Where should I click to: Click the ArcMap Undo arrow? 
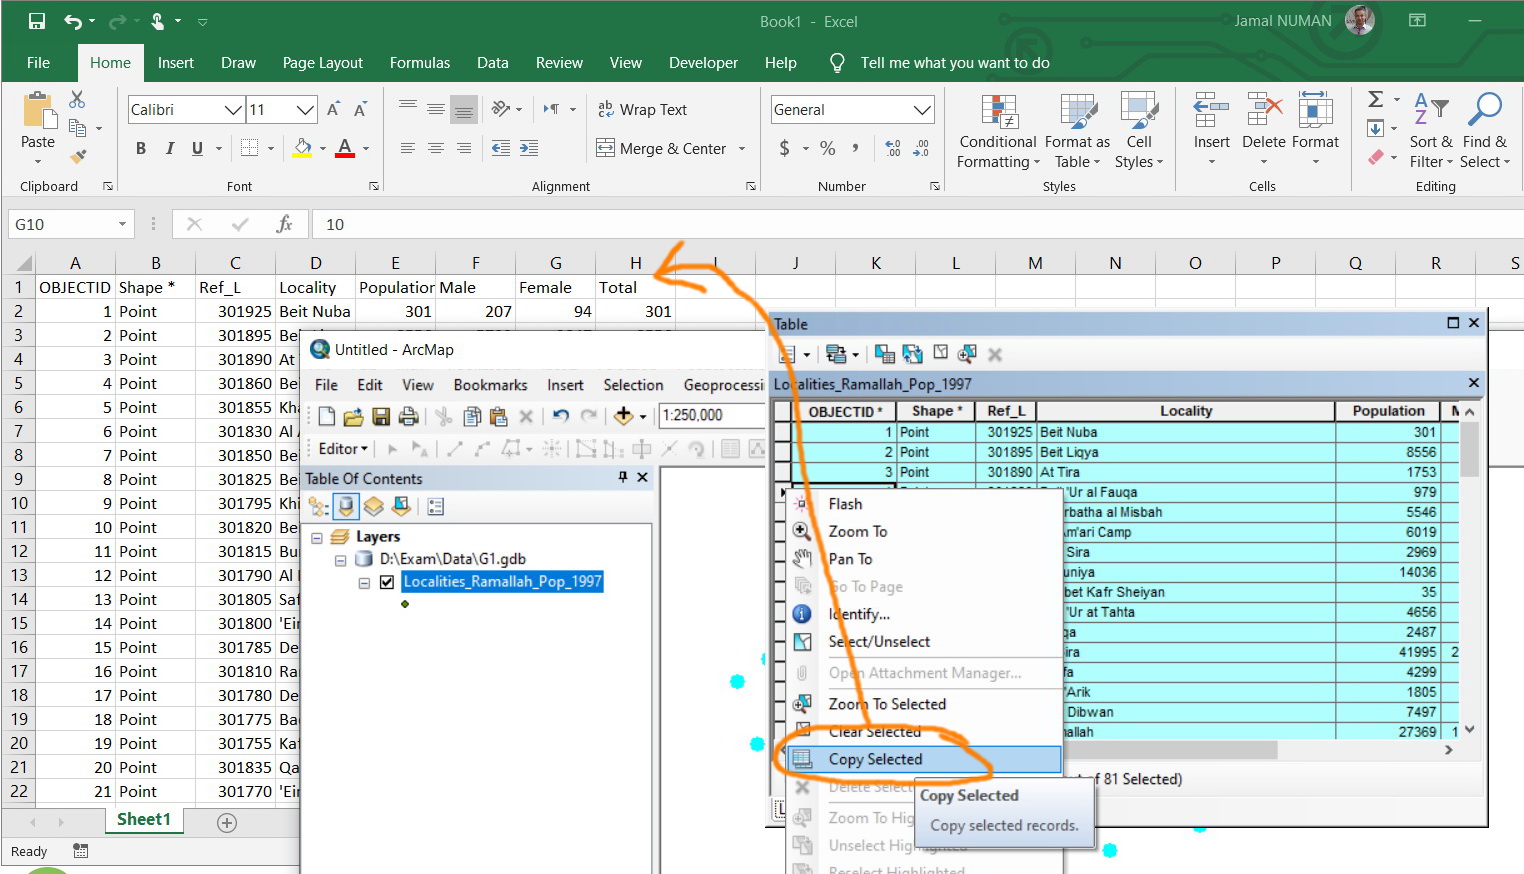tap(560, 416)
